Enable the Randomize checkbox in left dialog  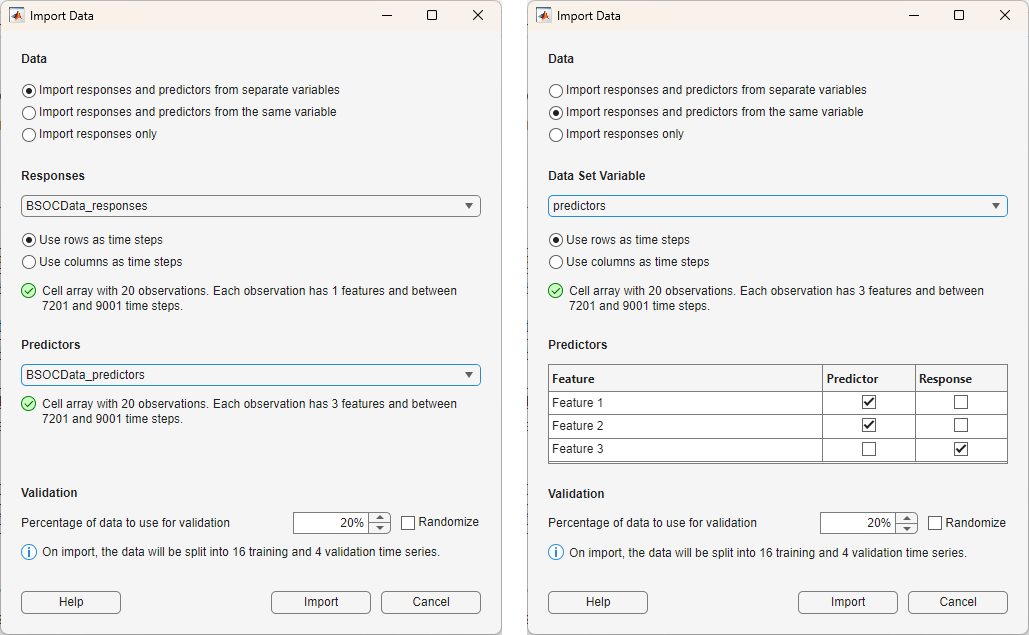click(x=408, y=522)
